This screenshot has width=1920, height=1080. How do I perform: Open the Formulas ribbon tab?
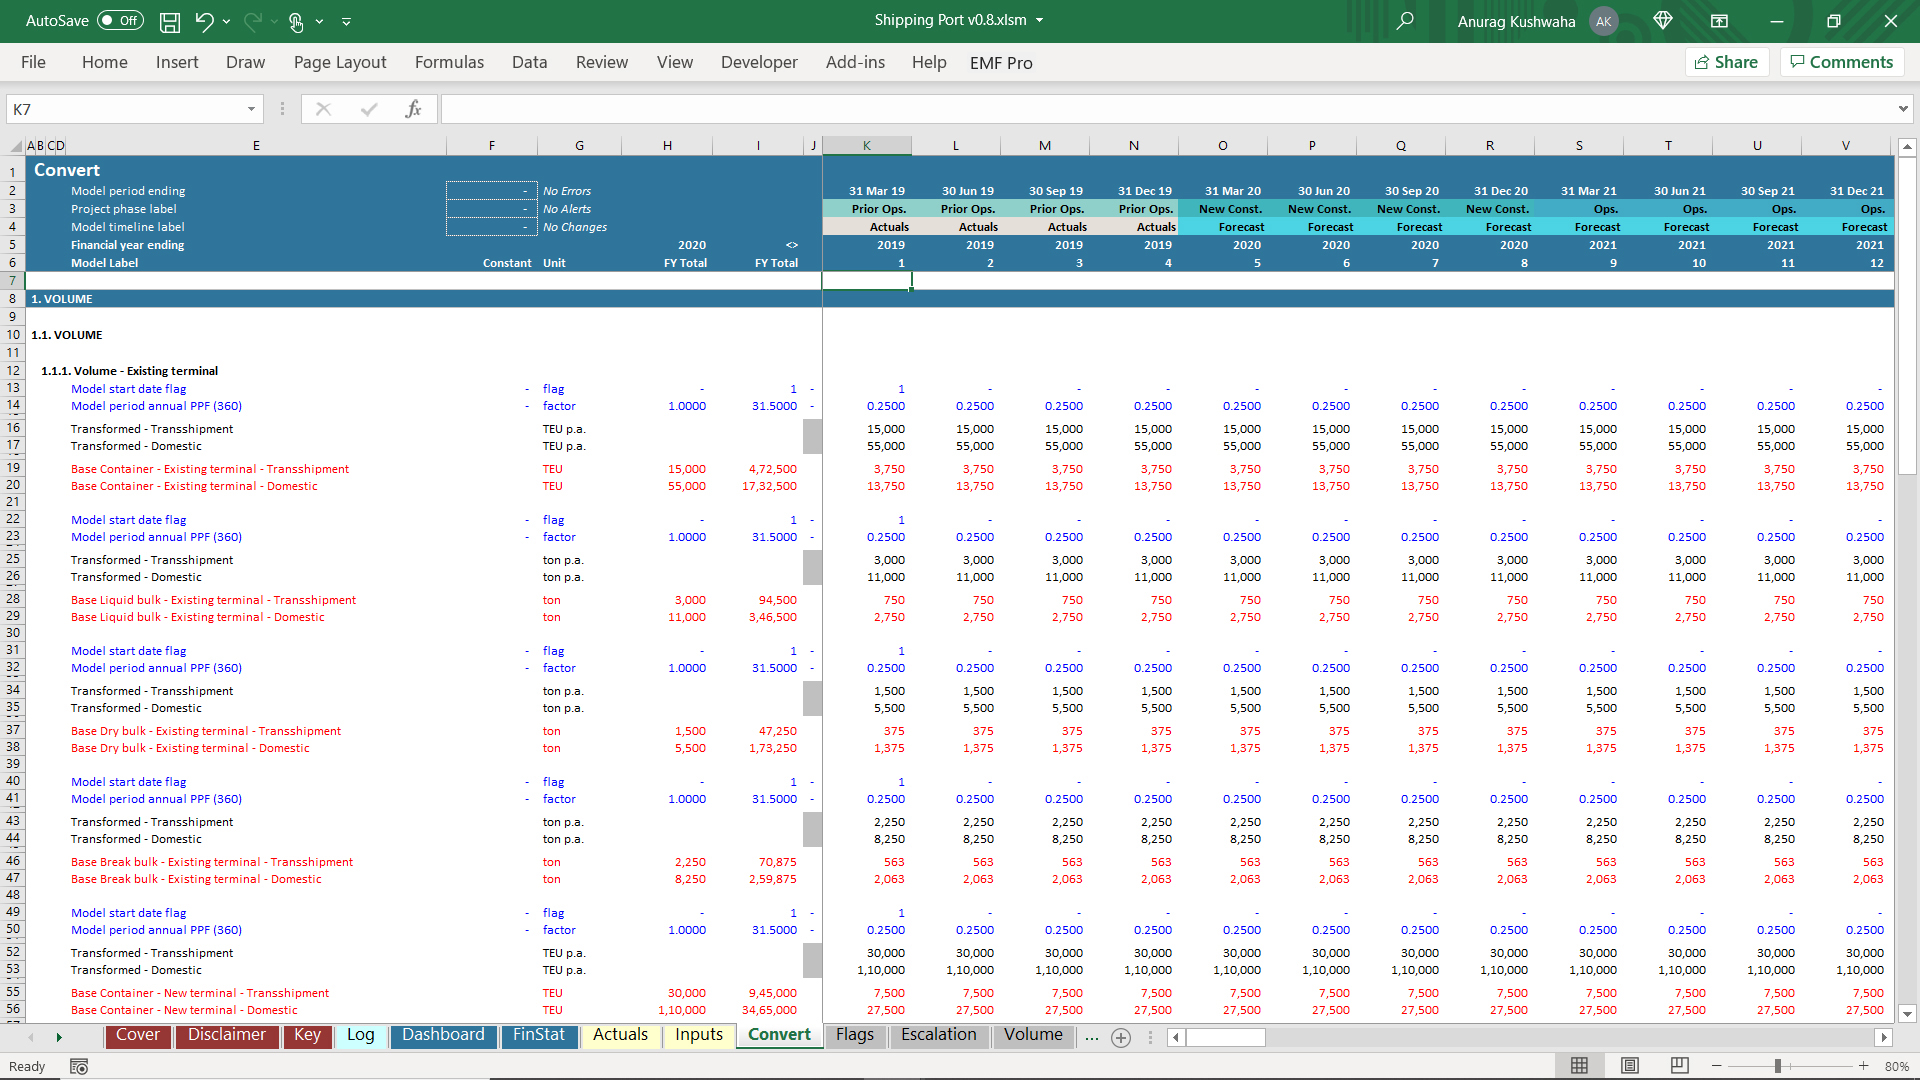point(449,62)
